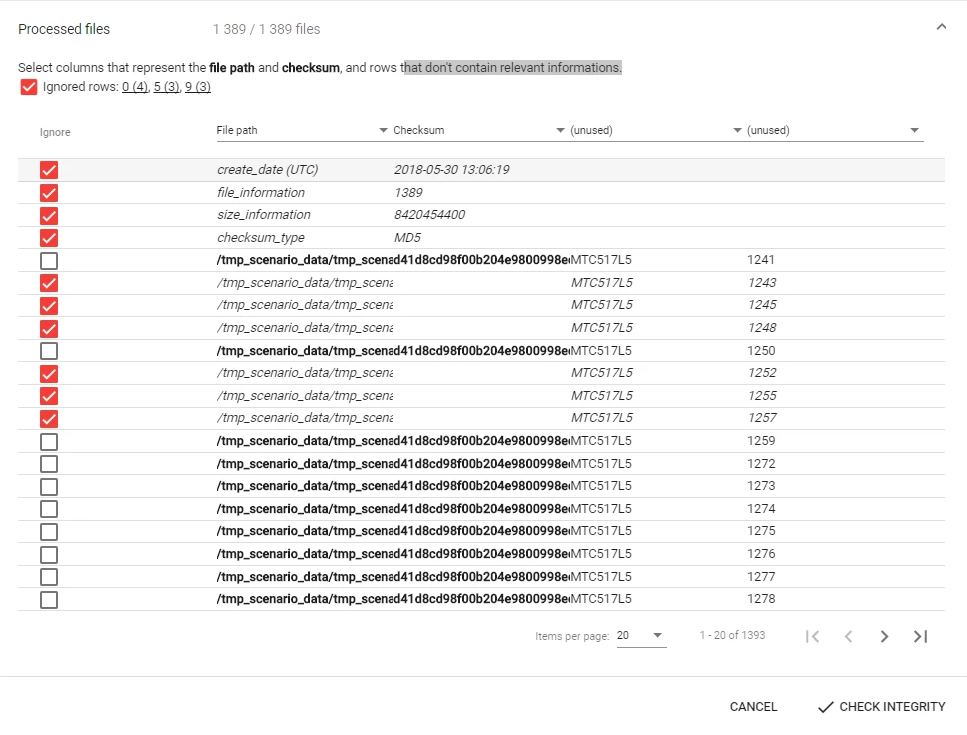Open ignored rows link 0 (4)
Viewport: 967px width, 735px height.
point(135,87)
